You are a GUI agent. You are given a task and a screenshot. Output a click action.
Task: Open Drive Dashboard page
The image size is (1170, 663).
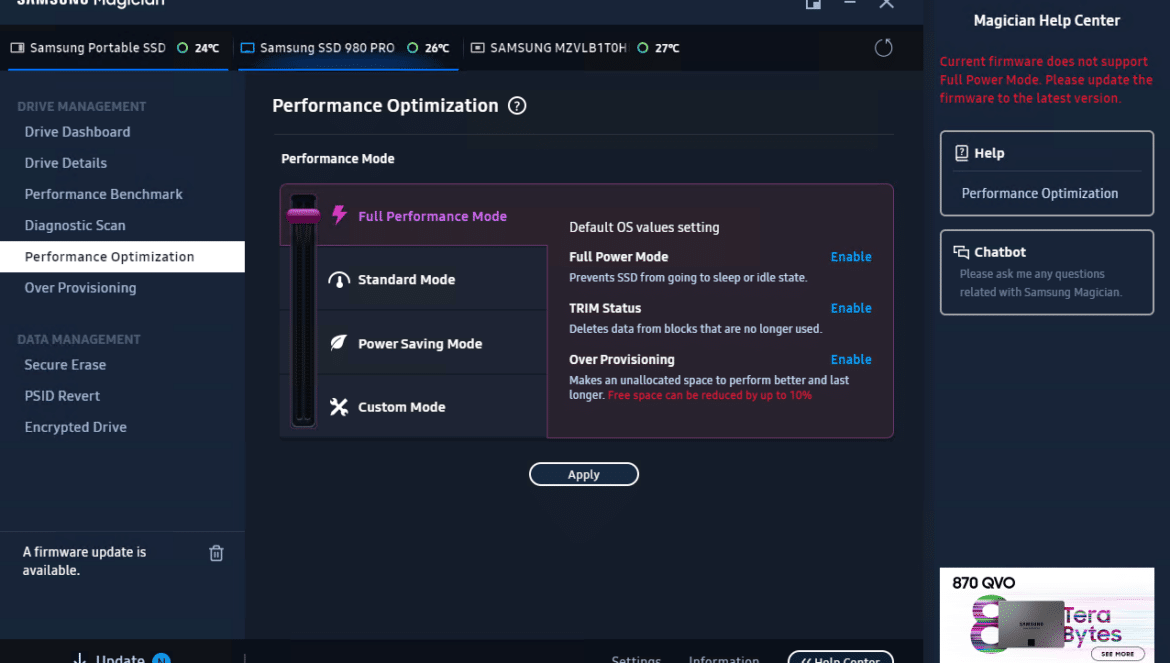coord(78,132)
